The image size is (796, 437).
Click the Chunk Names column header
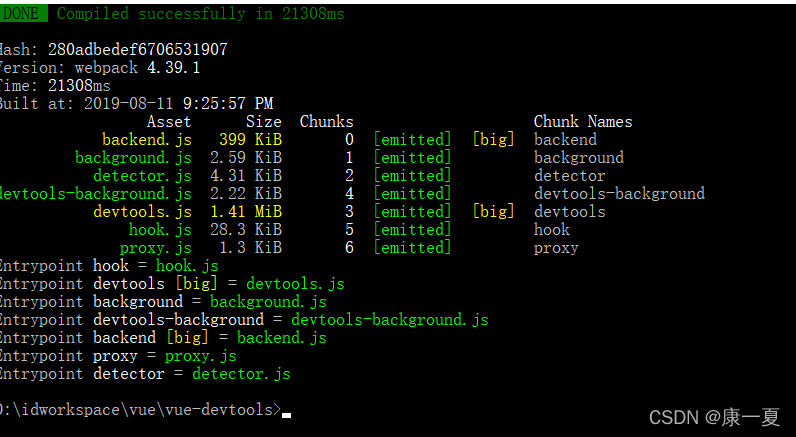tap(583, 122)
